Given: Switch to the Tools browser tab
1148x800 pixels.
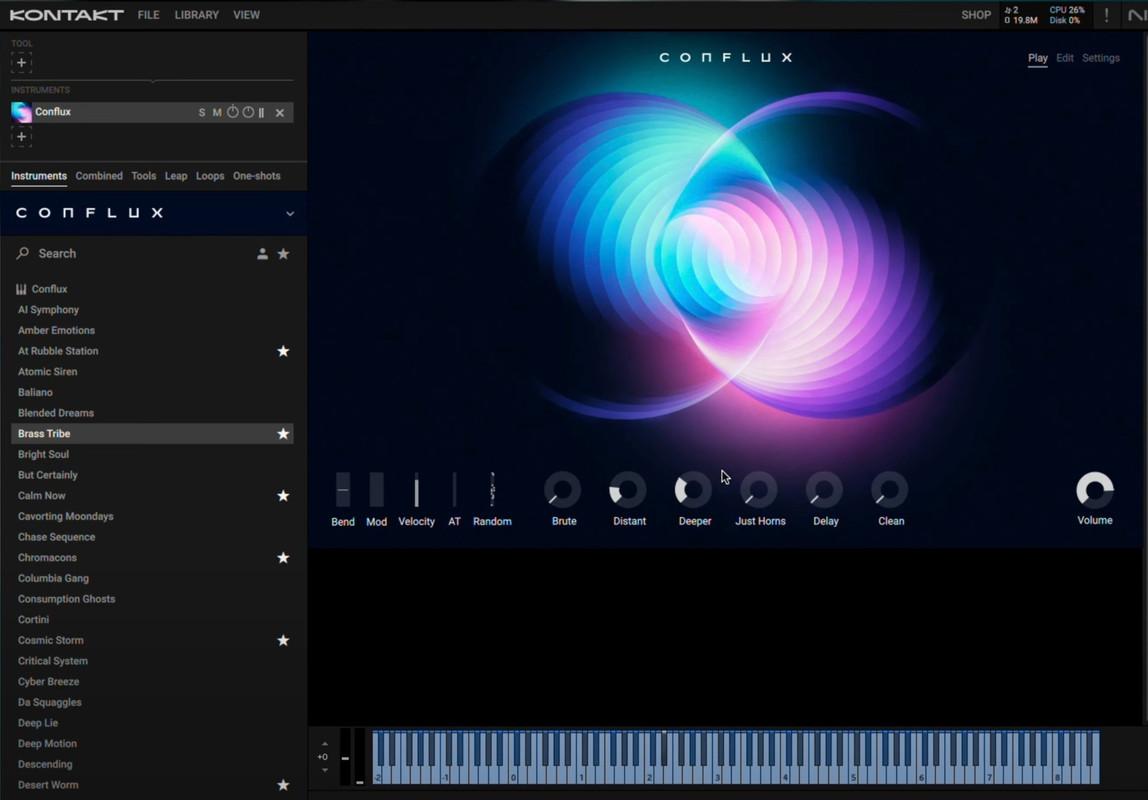Looking at the screenshot, I should click(x=144, y=176).
